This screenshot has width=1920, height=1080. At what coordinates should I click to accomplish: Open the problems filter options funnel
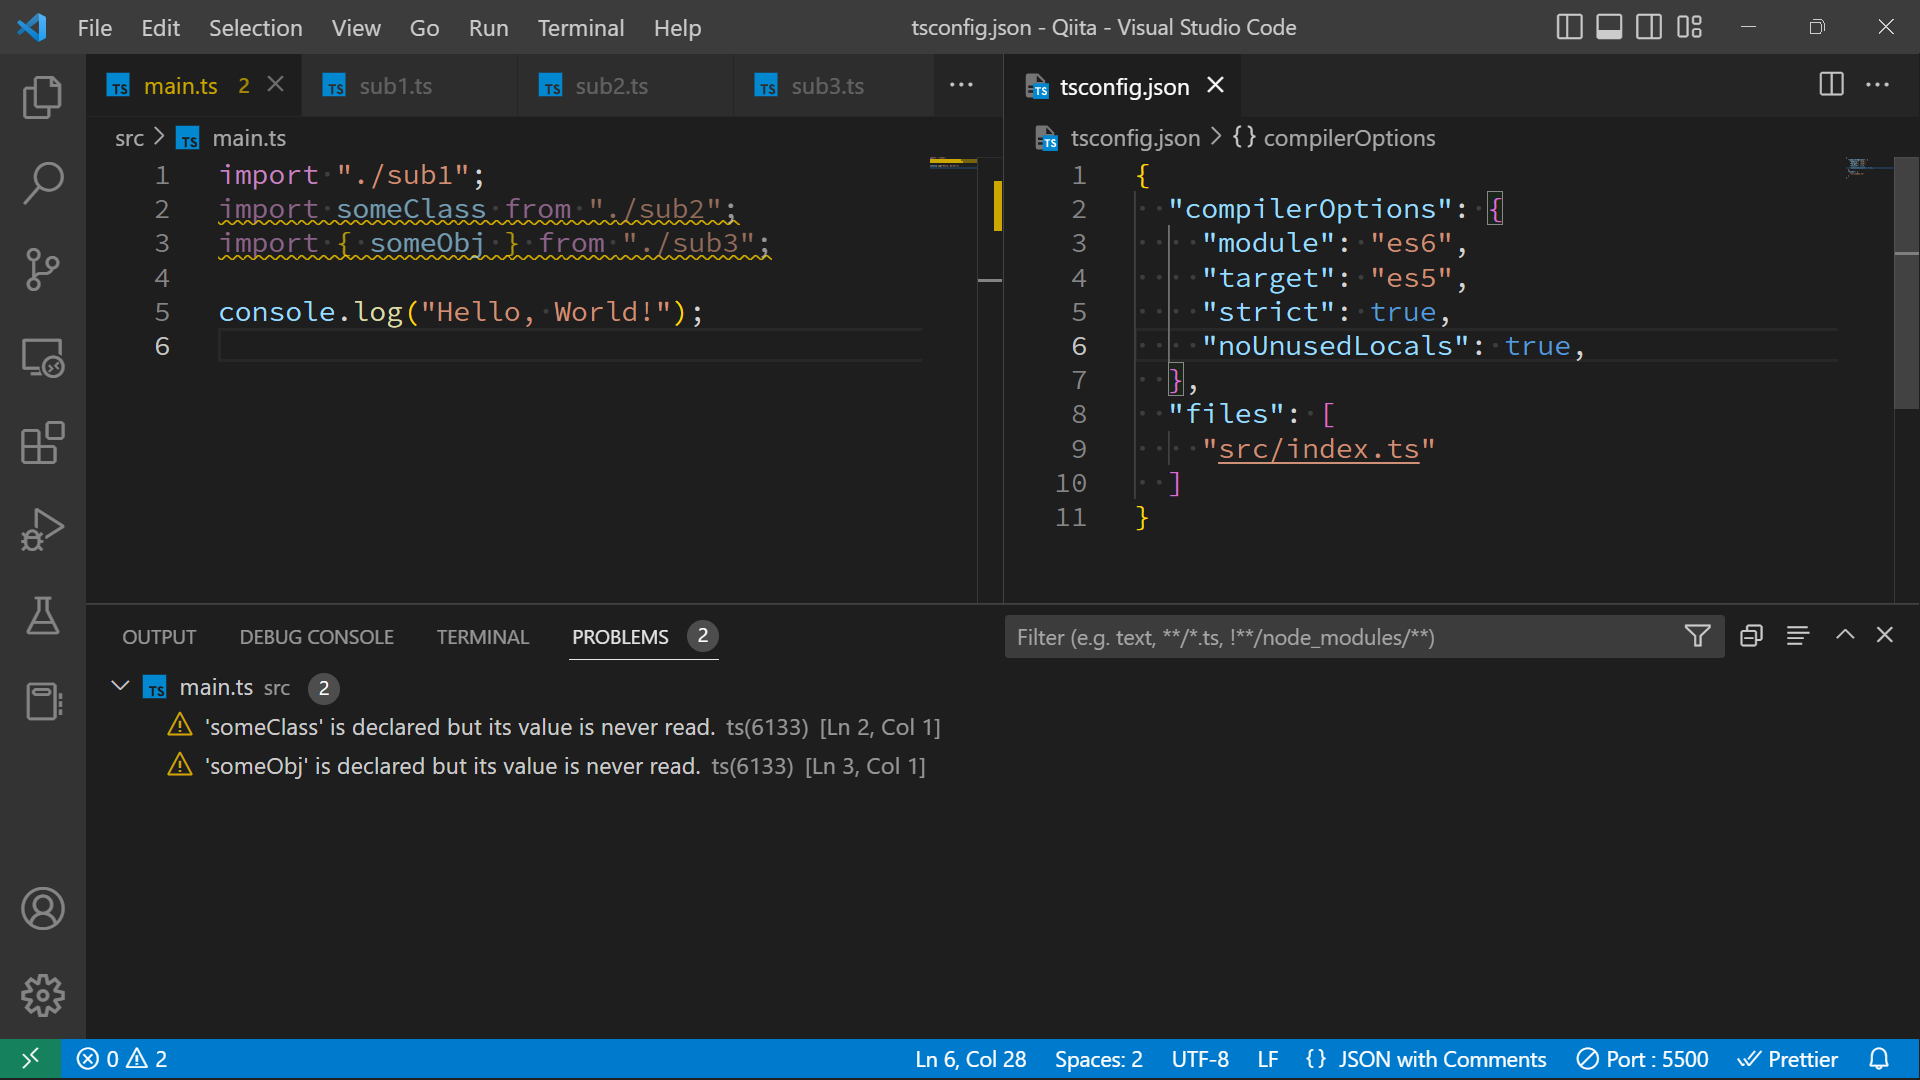click(x=1697, y=636)
